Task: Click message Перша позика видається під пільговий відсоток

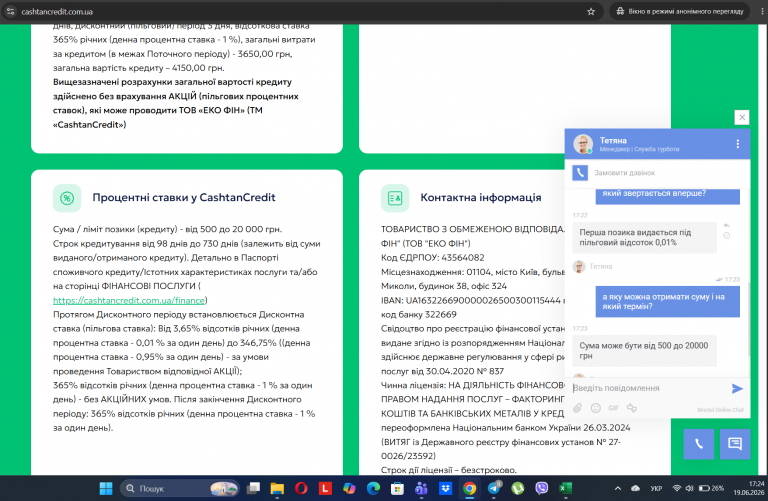Action: point(644,238)
